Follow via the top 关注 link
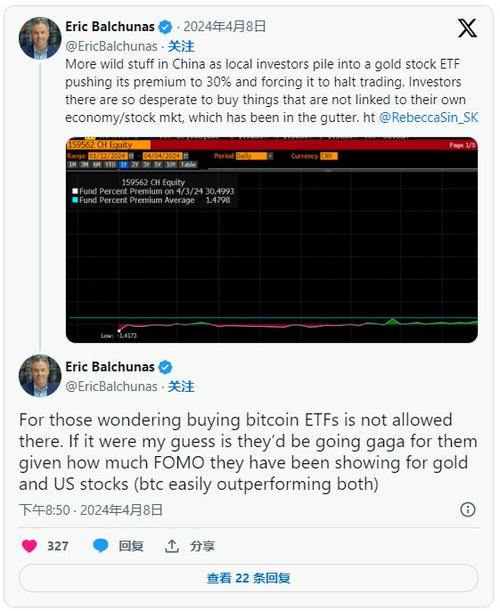 [x=181, y=46]
